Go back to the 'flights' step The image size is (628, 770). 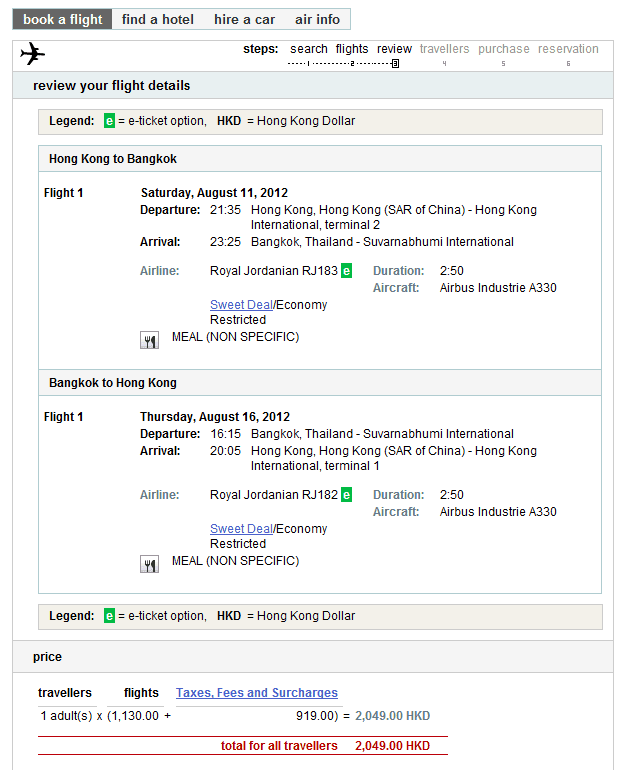click(x=352, y=49)
